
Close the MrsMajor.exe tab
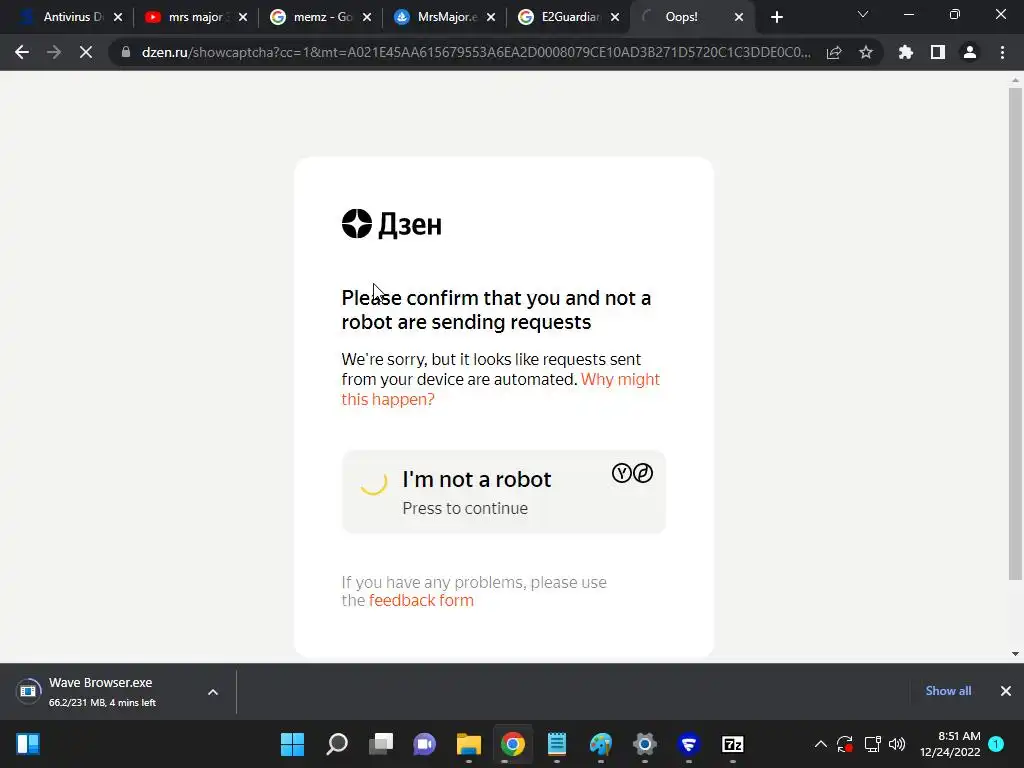(491, 18)
